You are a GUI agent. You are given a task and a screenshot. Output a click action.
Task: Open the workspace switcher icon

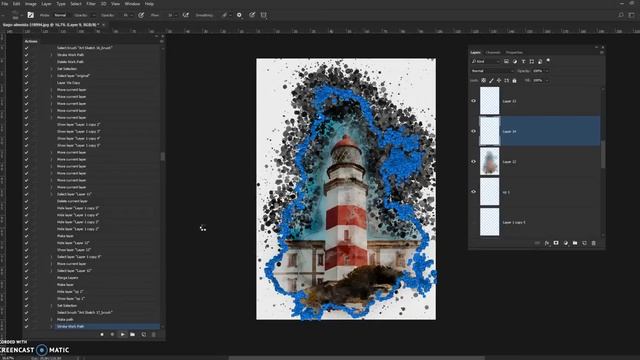pyautogui.click(x=631, y=15)
